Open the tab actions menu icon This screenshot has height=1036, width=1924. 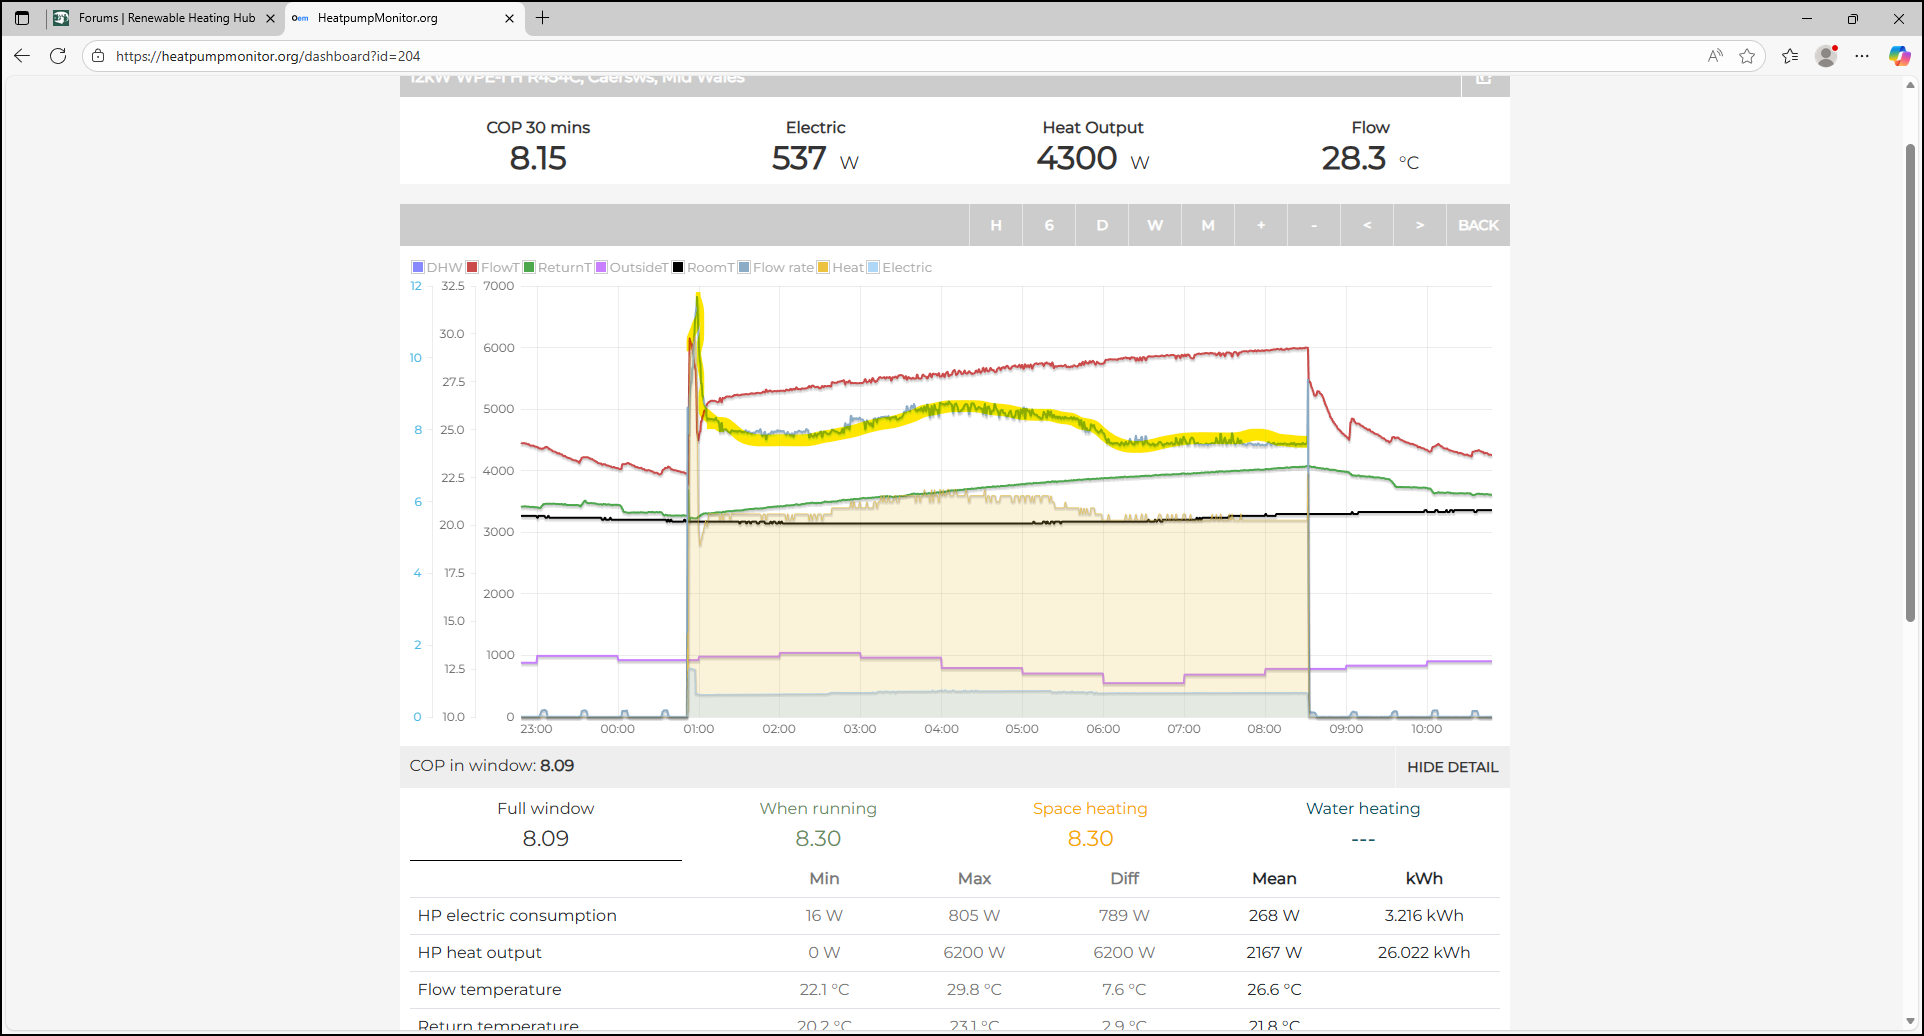22,18
